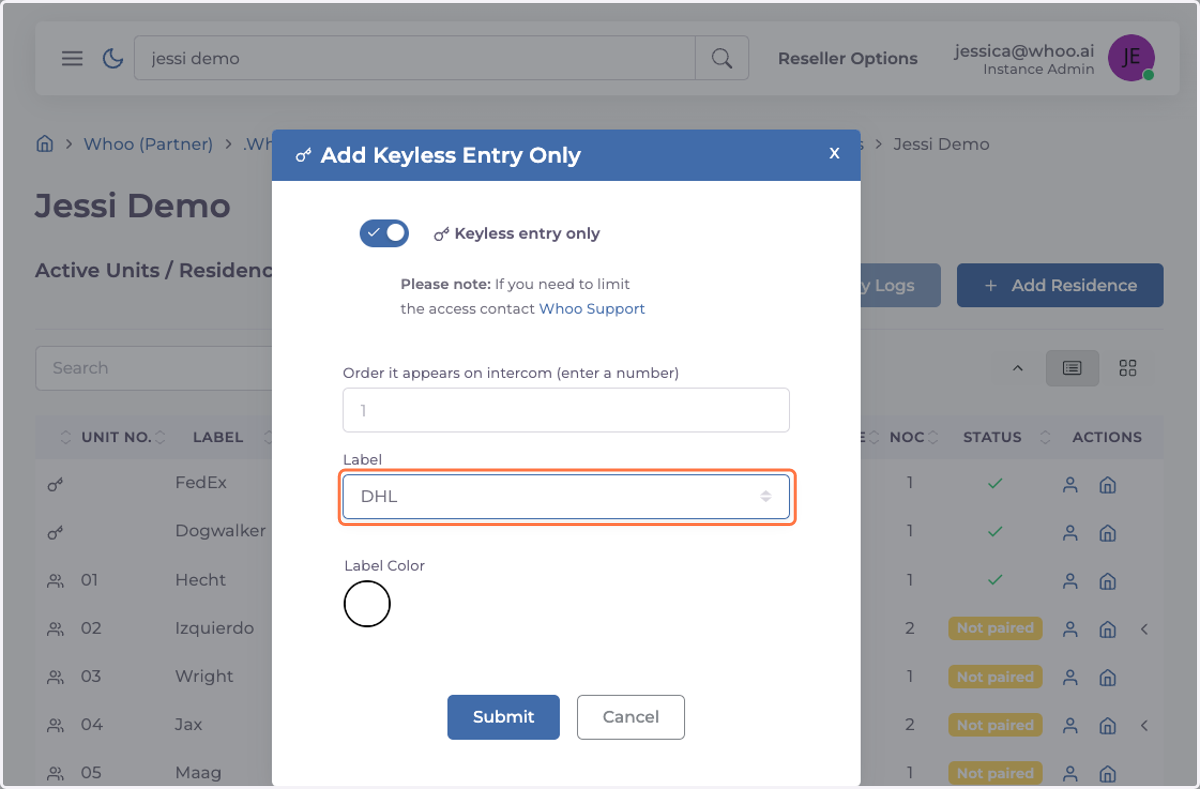Click the Whoo (Partner) breadcrumb
This screenshot has height=789, width=1200.
[x=148, y=144]
